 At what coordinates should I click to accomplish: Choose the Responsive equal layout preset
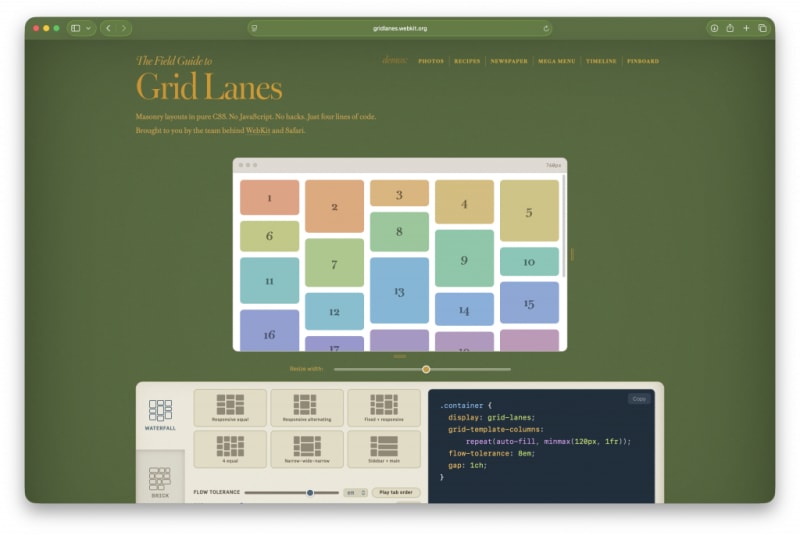pos(230,407)
